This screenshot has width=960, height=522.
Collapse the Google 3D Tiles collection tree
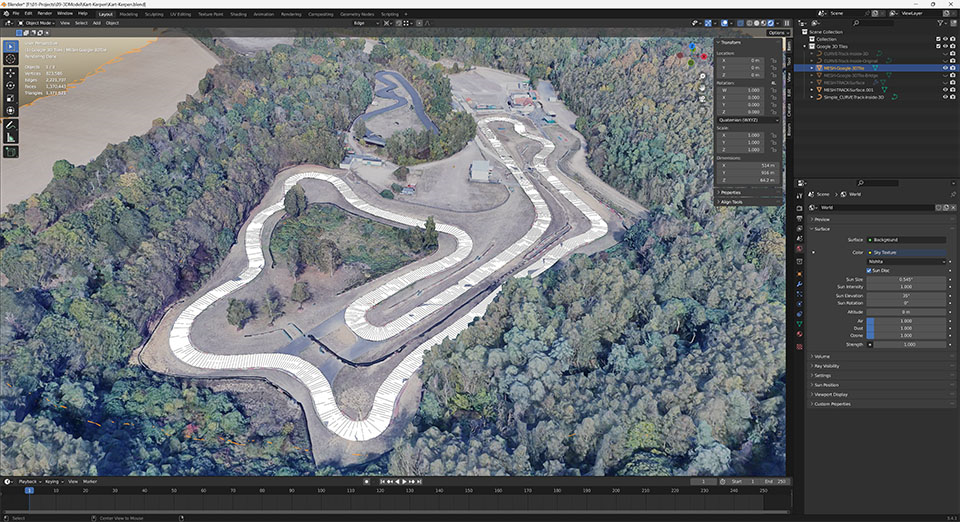click(806, 47)
